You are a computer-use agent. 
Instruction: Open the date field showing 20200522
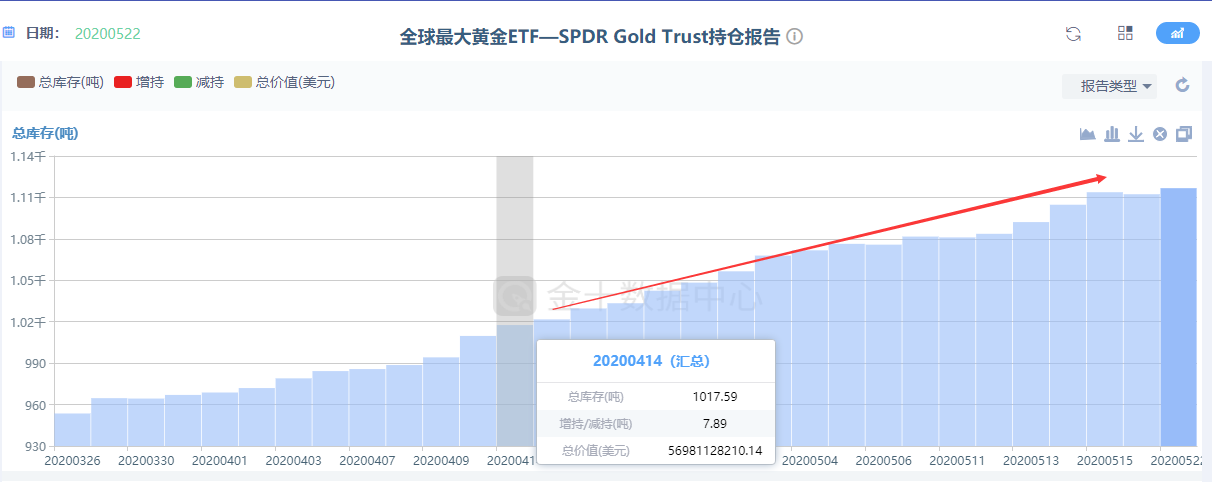click(108, 33)
